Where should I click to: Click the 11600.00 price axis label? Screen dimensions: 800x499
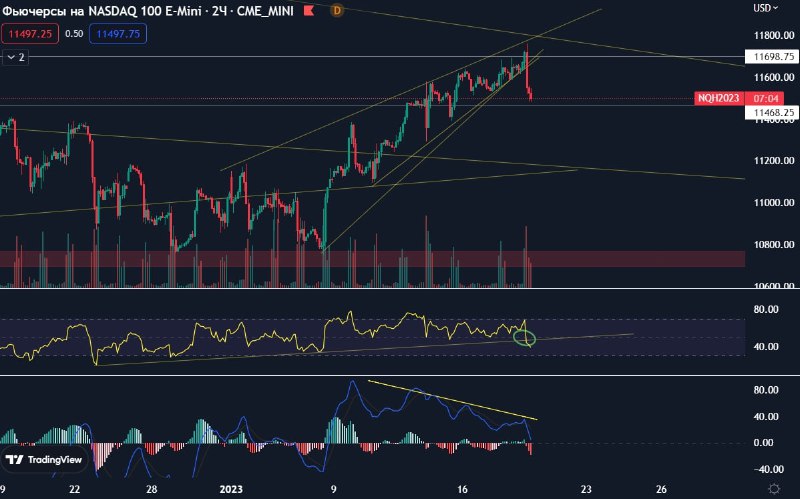[774, 77]
